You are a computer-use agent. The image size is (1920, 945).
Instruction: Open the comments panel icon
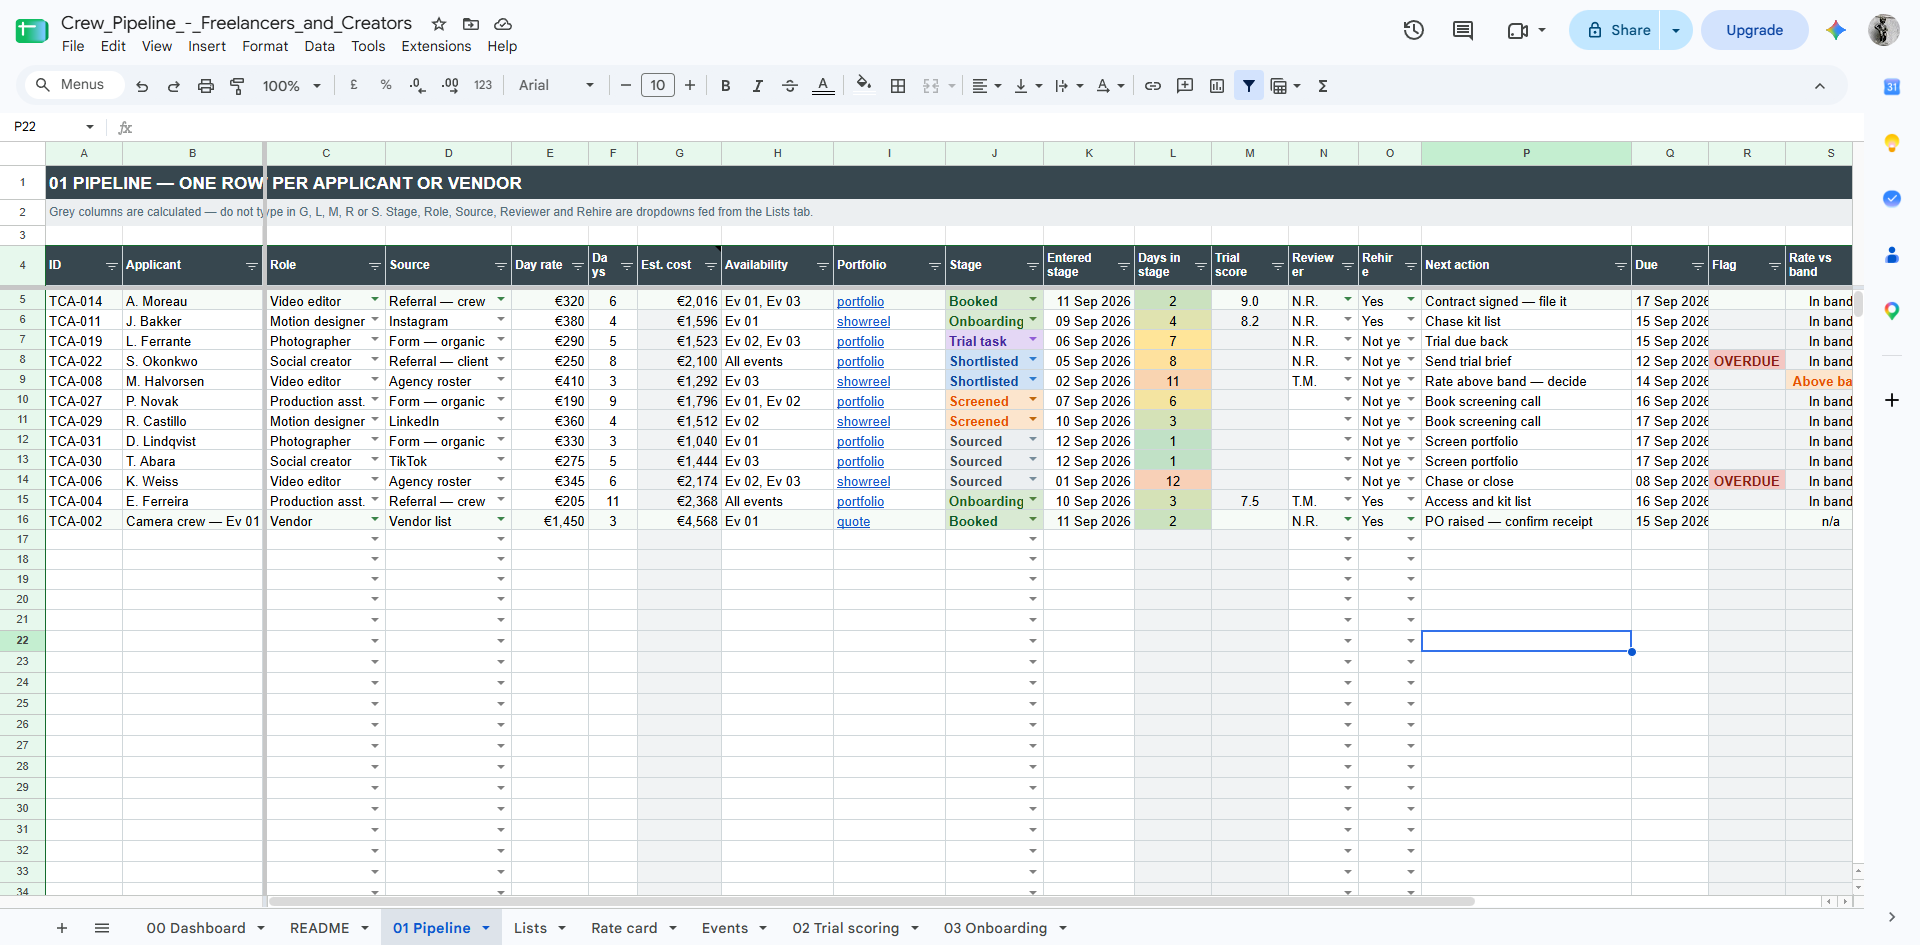(1463, 30)
